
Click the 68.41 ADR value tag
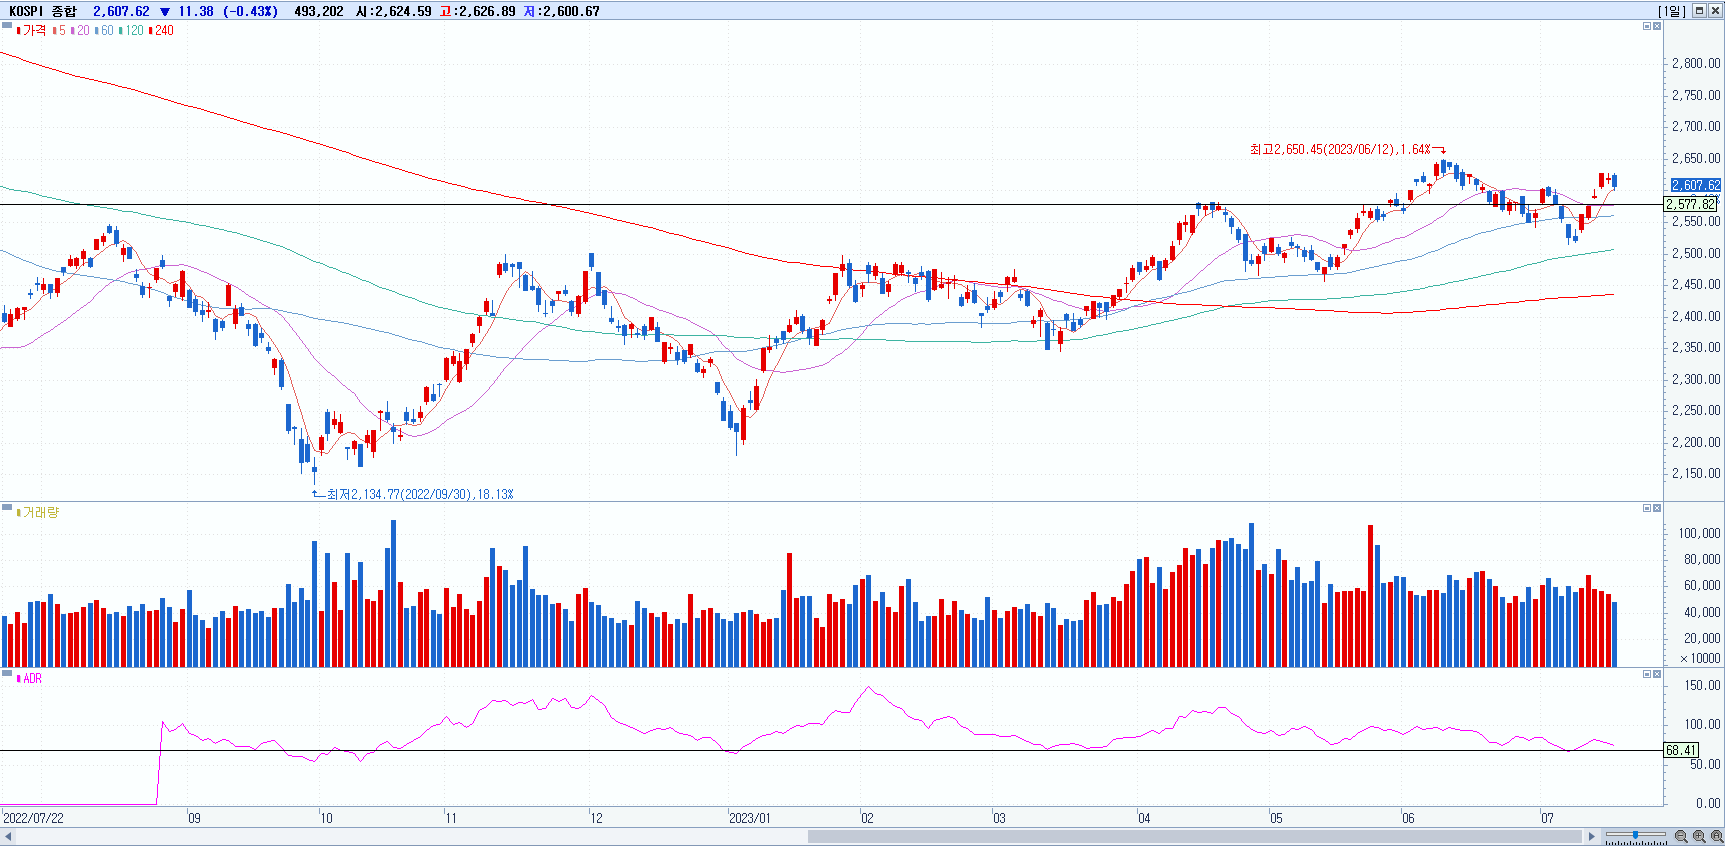coord(1681,750)
